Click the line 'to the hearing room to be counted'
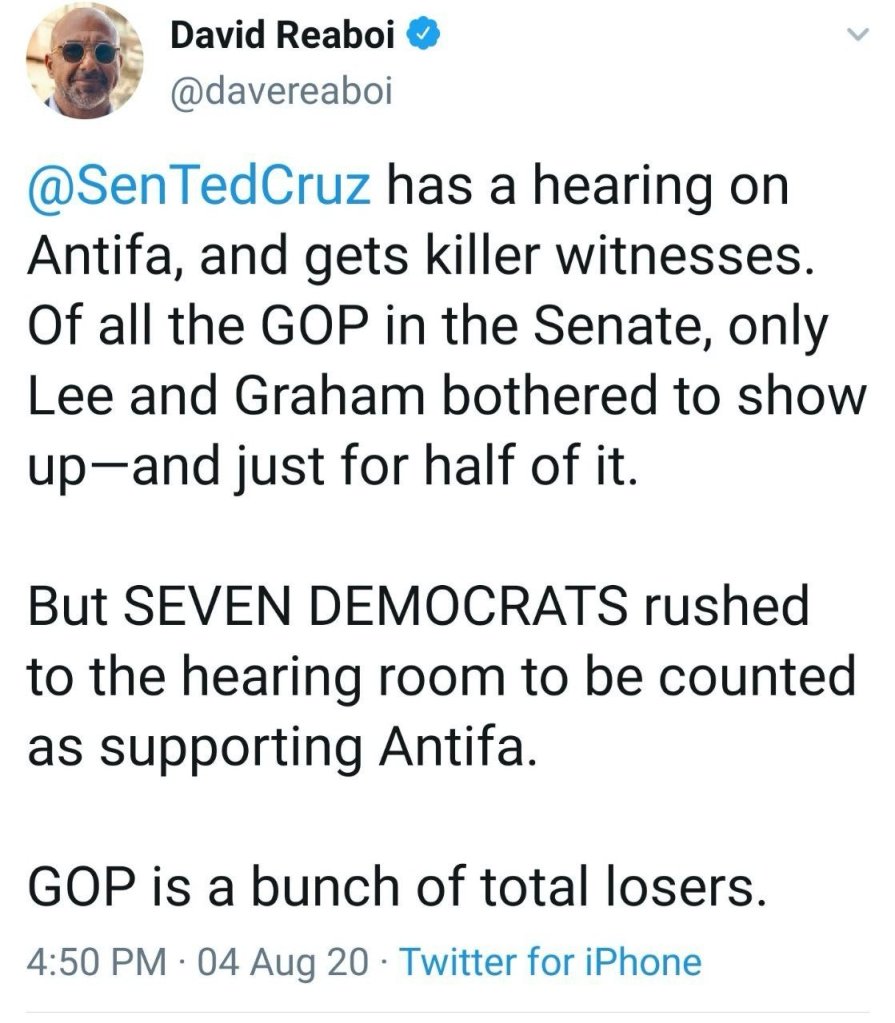 pos(440,677)
